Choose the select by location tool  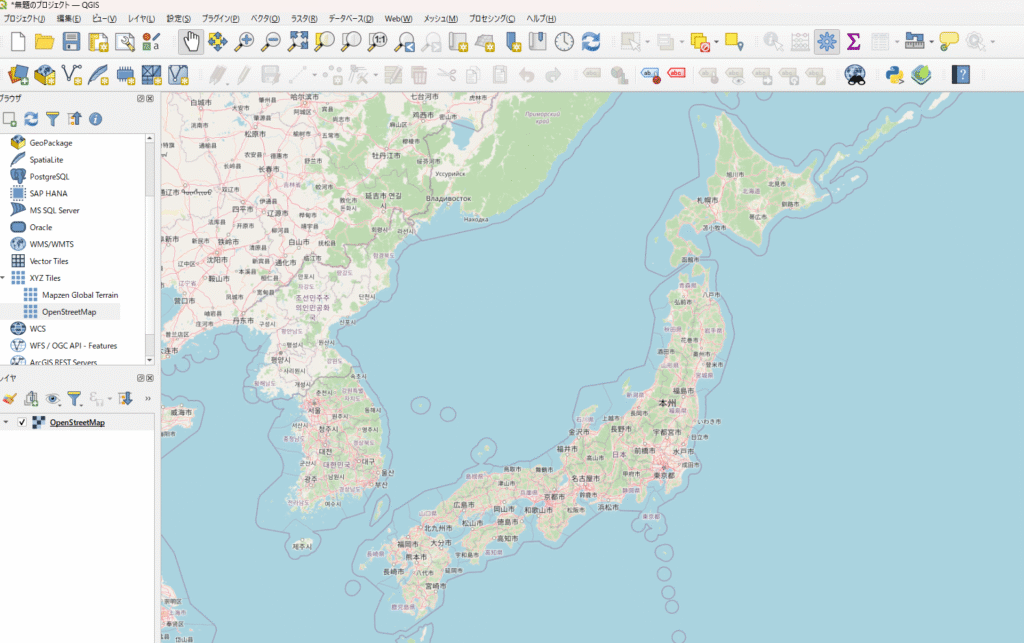coord(734,42)
